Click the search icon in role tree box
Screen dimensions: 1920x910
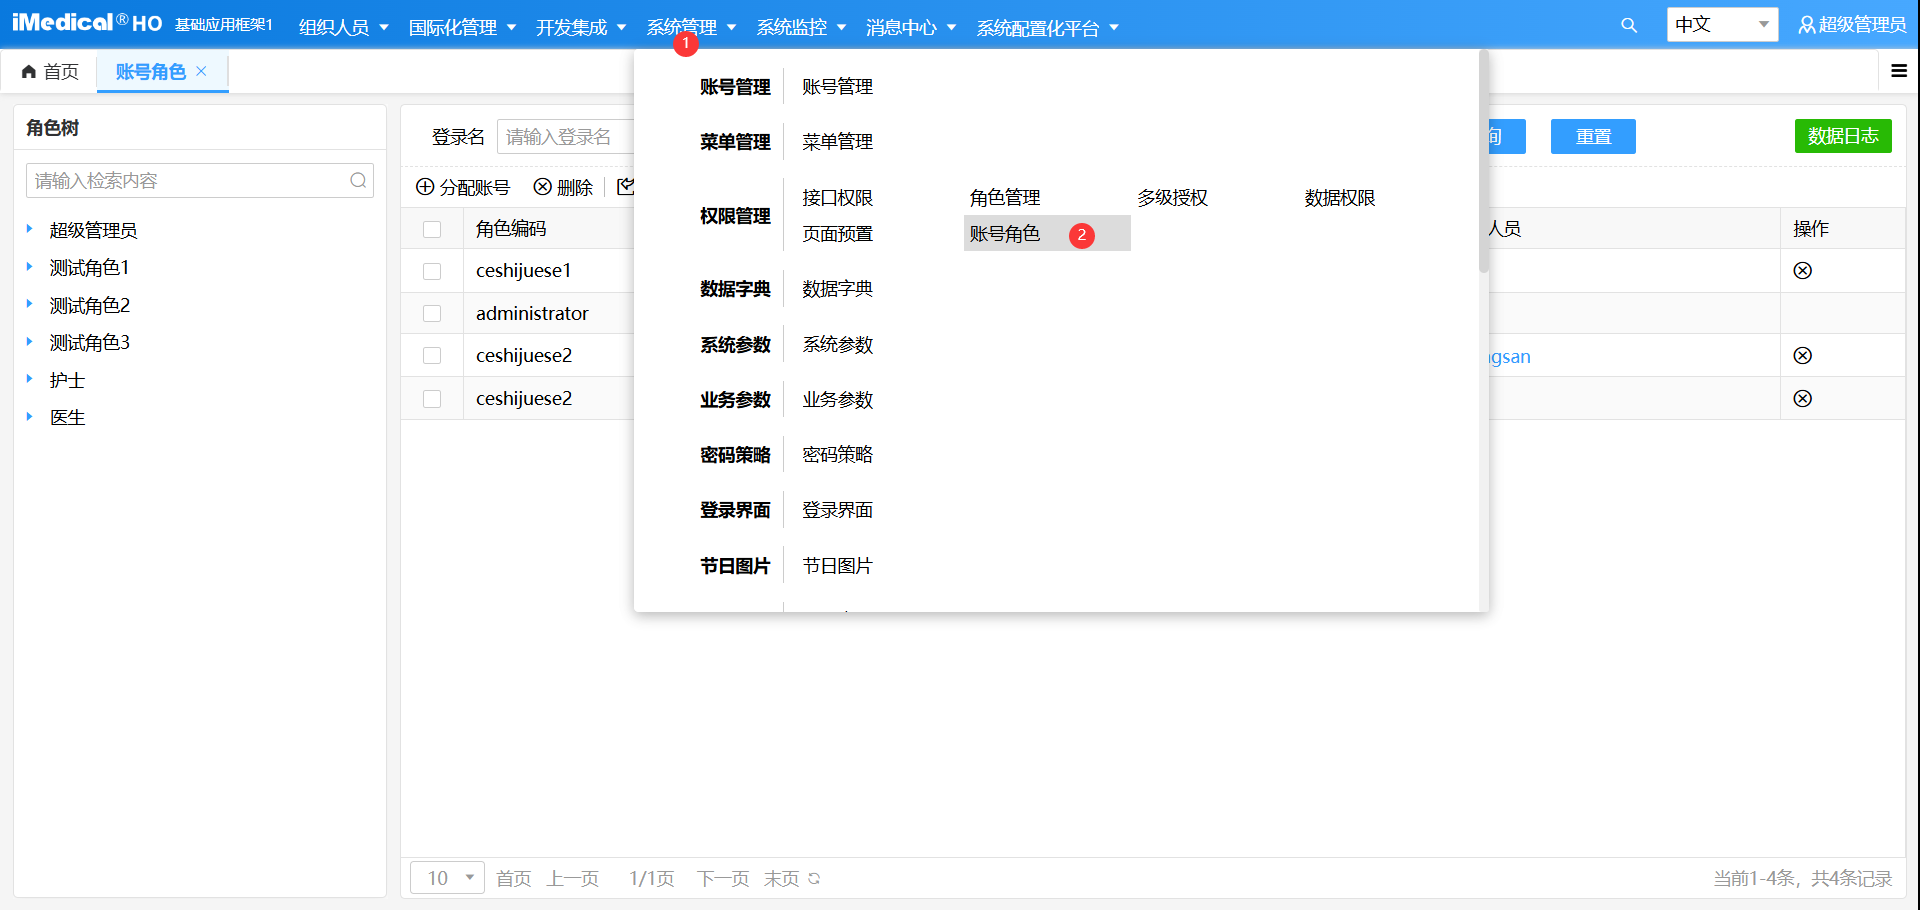point(358,181)
